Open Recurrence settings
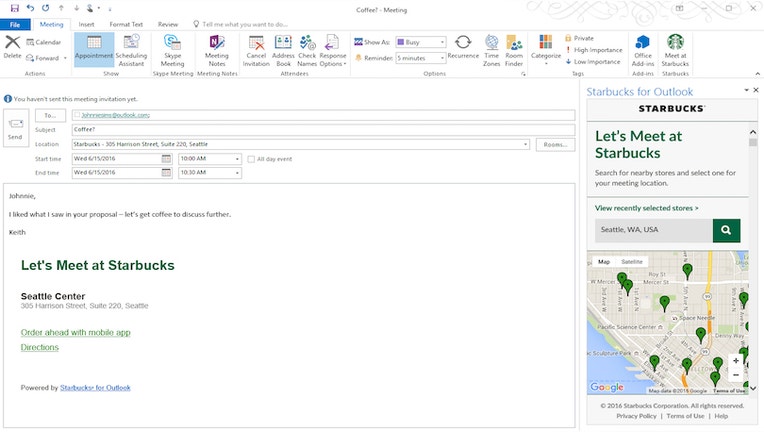Screen dimensions: 764x432 pyautogui.click(x=463, y=47)
